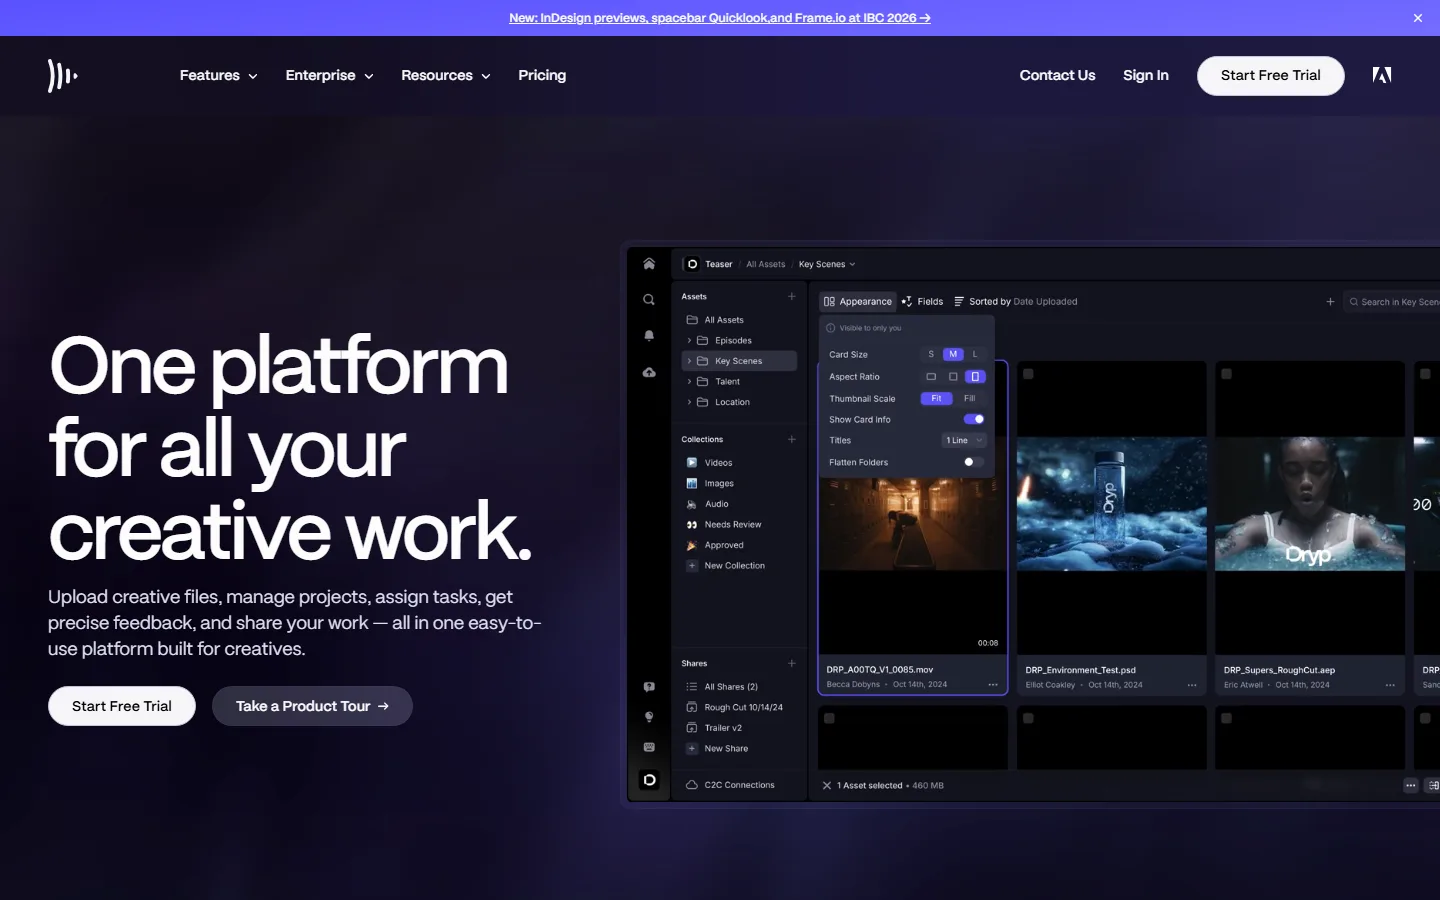This screenshot has height=900, width=1440.
Task: Click the plus icon beside the Shares heading
Action: tap(792, 663)
